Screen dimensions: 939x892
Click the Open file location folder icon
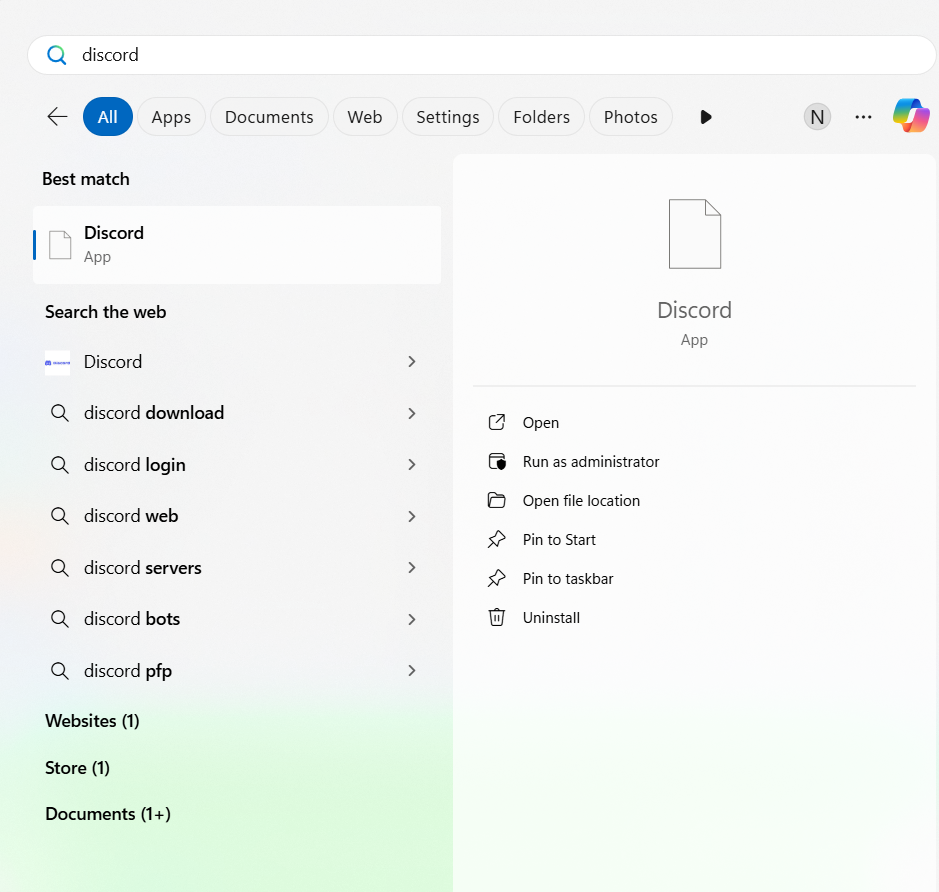point(496,500)
